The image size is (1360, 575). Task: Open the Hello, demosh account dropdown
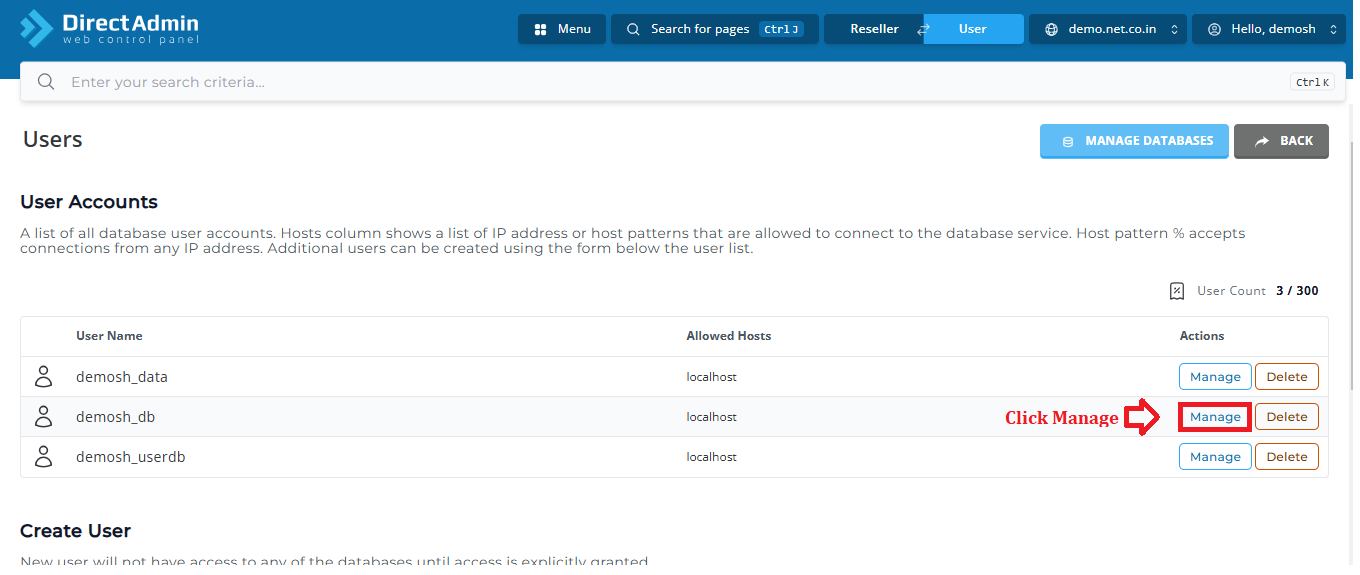[x=1271, y=29]
